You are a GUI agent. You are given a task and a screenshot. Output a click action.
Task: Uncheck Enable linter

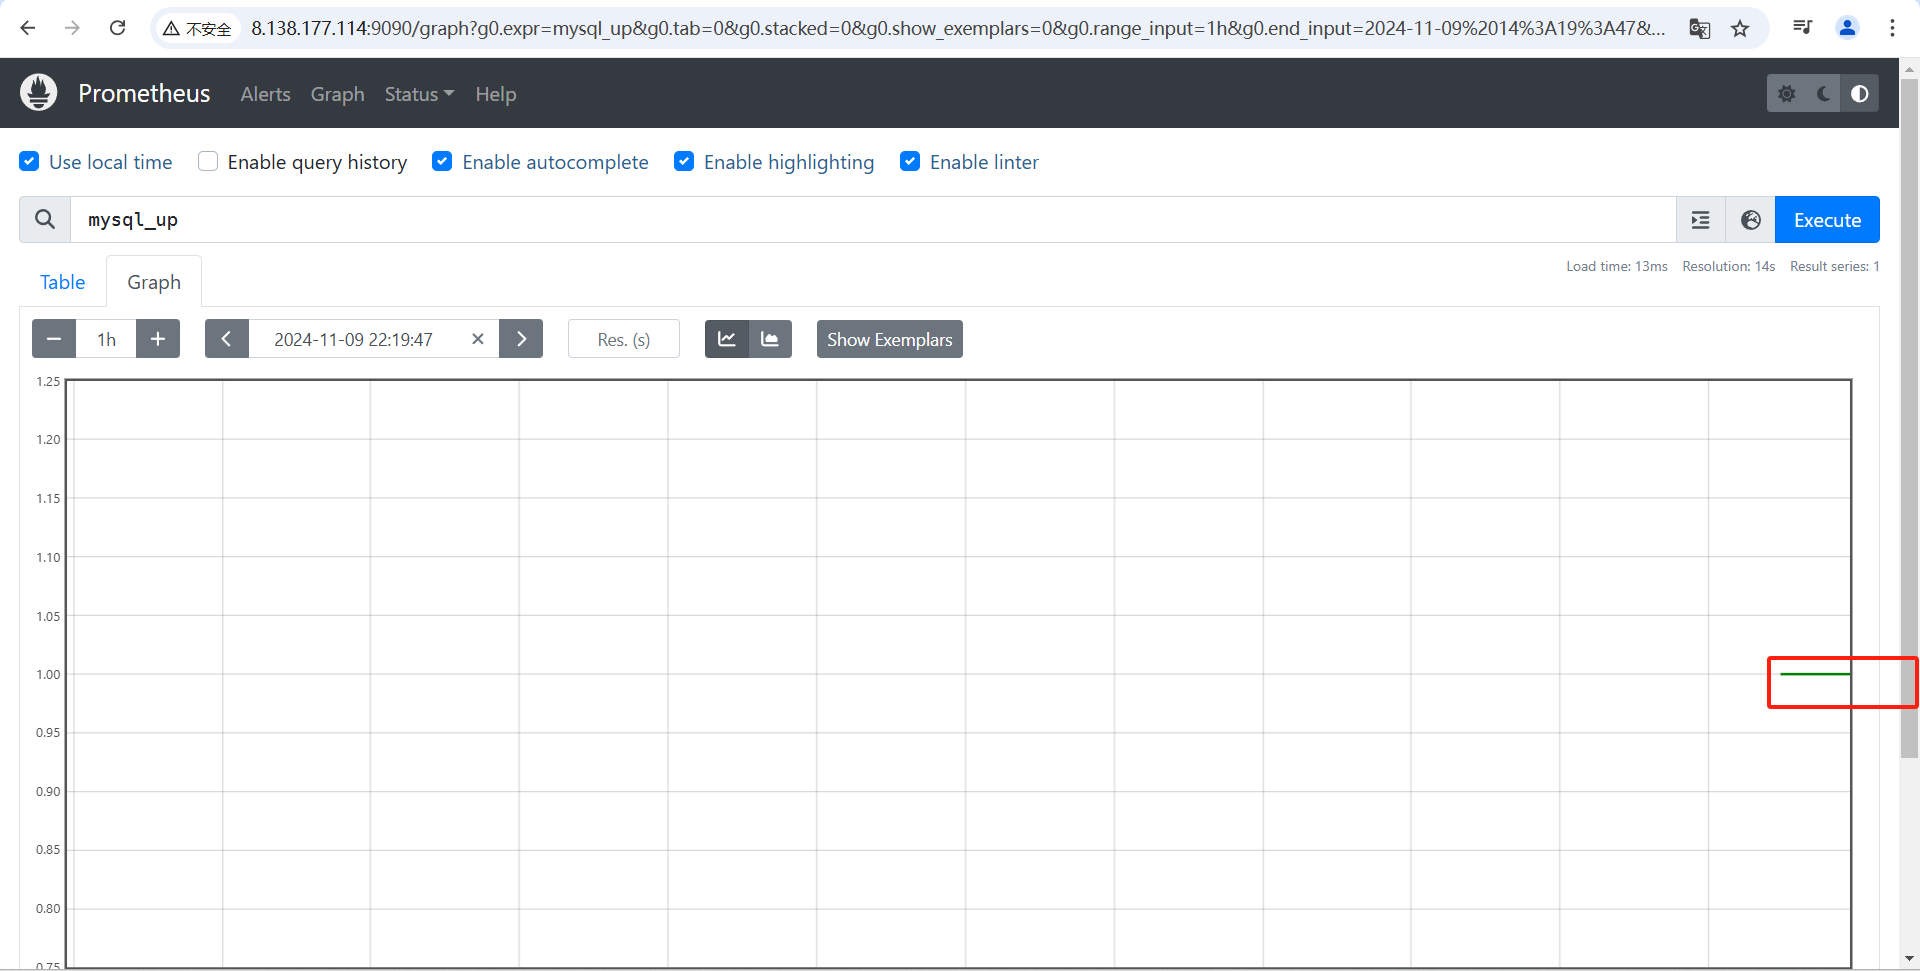coord(910,161)
